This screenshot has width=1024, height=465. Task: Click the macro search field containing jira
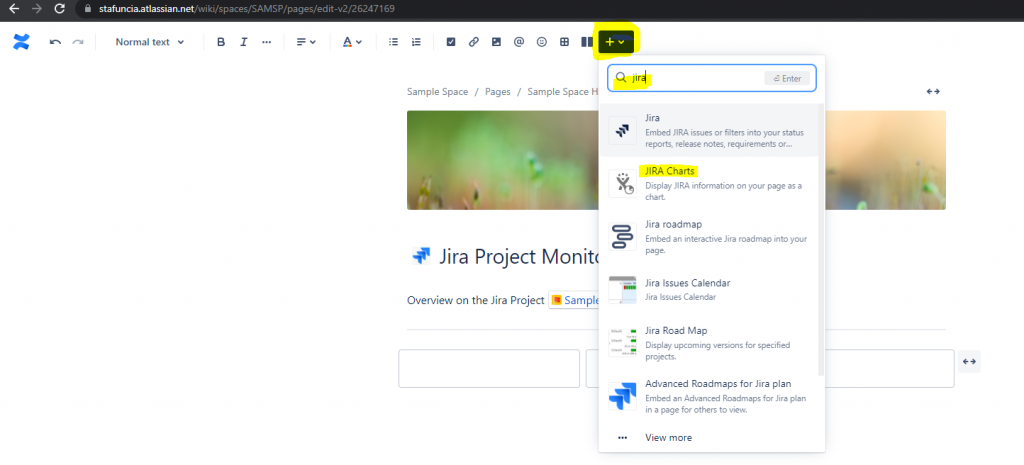tap(712, 78)
